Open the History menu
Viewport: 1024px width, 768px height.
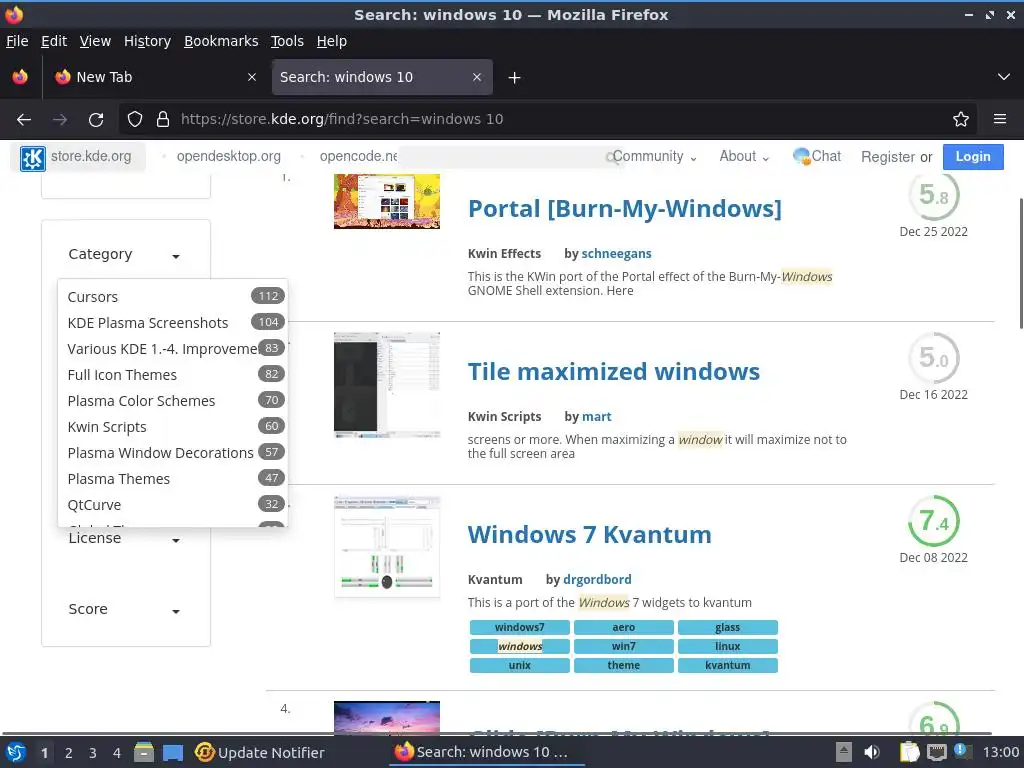point(148,41)
